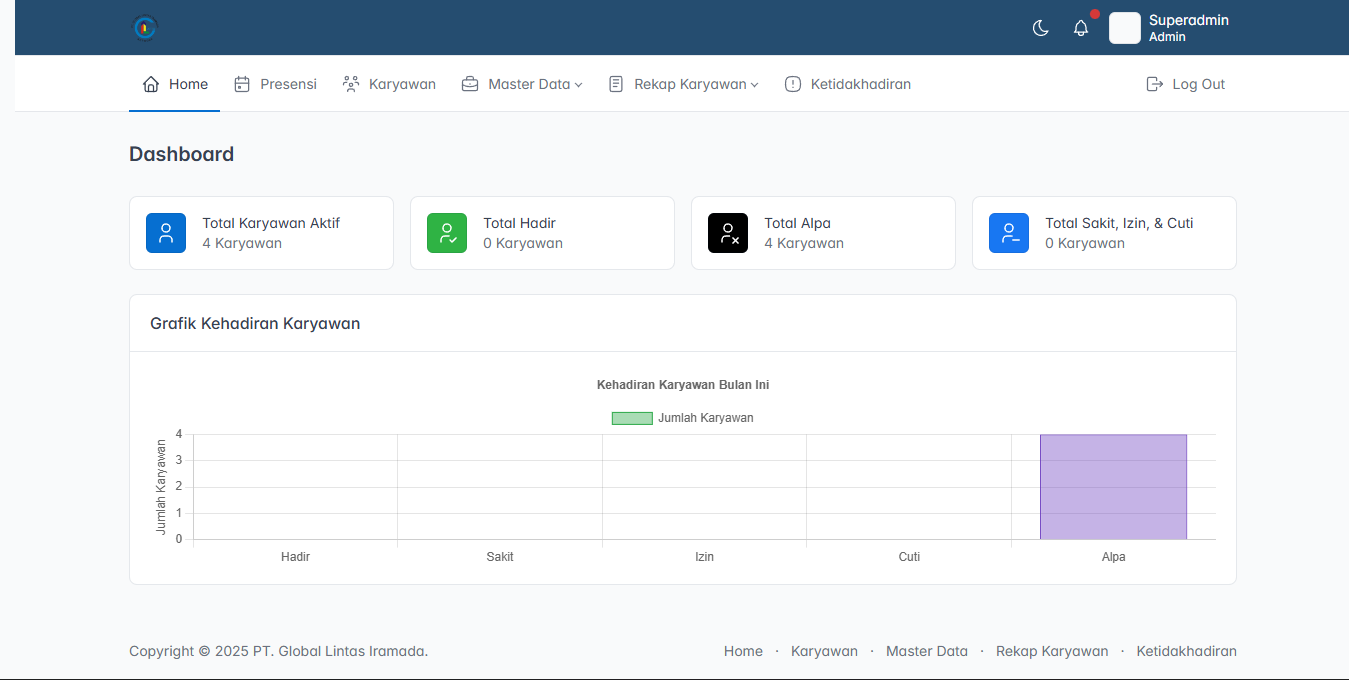The image size is (1349, 680).
Task: Open Rekap Karyawan link in footer
Action: [1052, 651]
